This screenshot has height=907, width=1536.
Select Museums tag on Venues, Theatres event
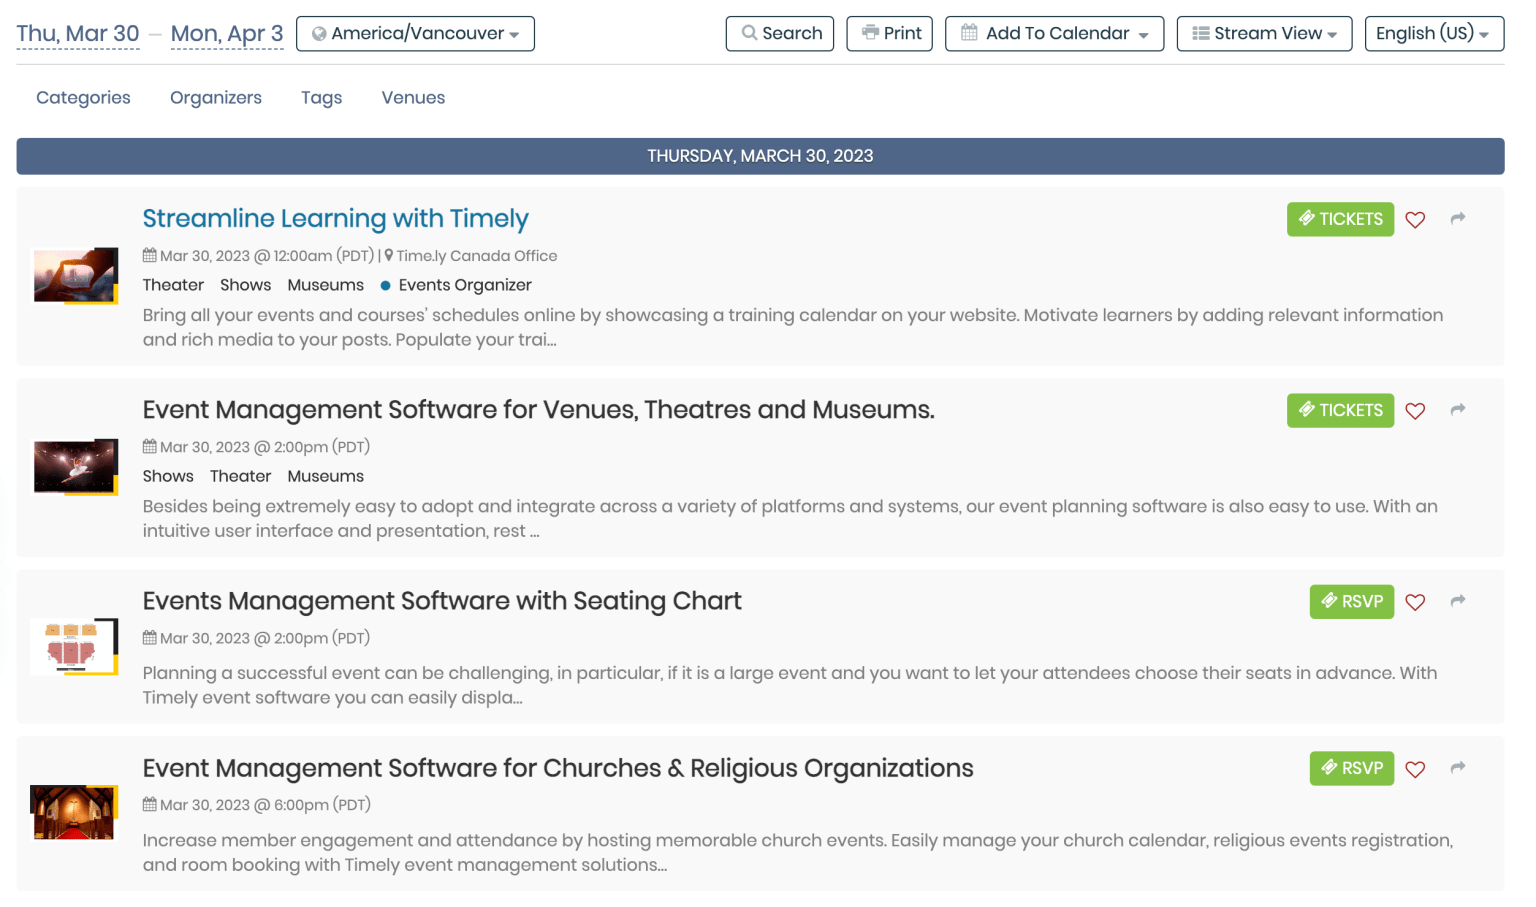[x=326, y=476]
